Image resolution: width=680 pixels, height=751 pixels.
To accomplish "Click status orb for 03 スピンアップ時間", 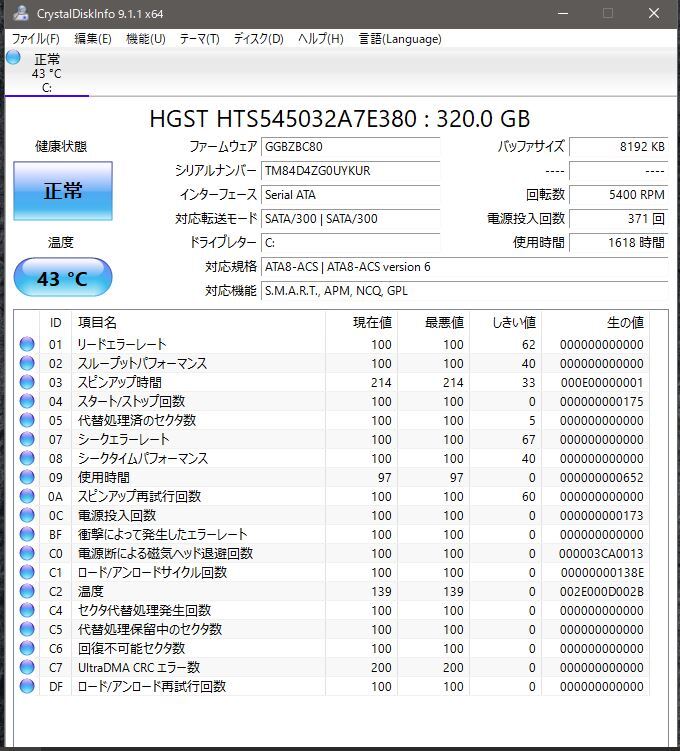I will pyautogui.click(x=27, y=382).
